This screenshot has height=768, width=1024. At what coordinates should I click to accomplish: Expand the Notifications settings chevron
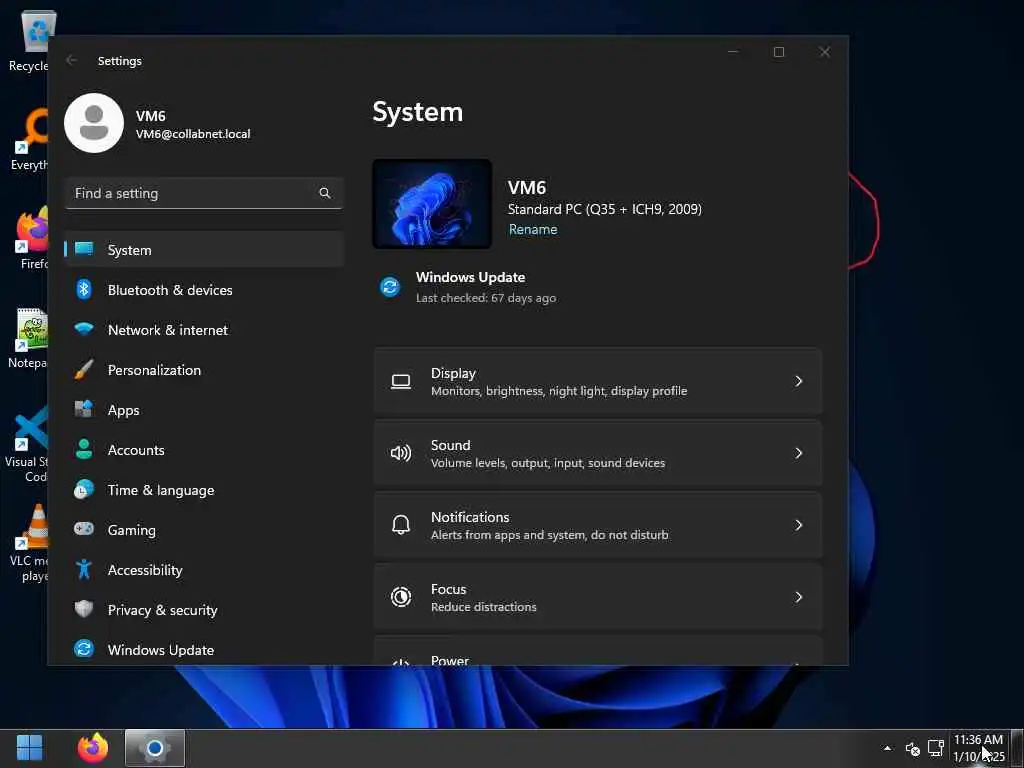pos(799,525)
